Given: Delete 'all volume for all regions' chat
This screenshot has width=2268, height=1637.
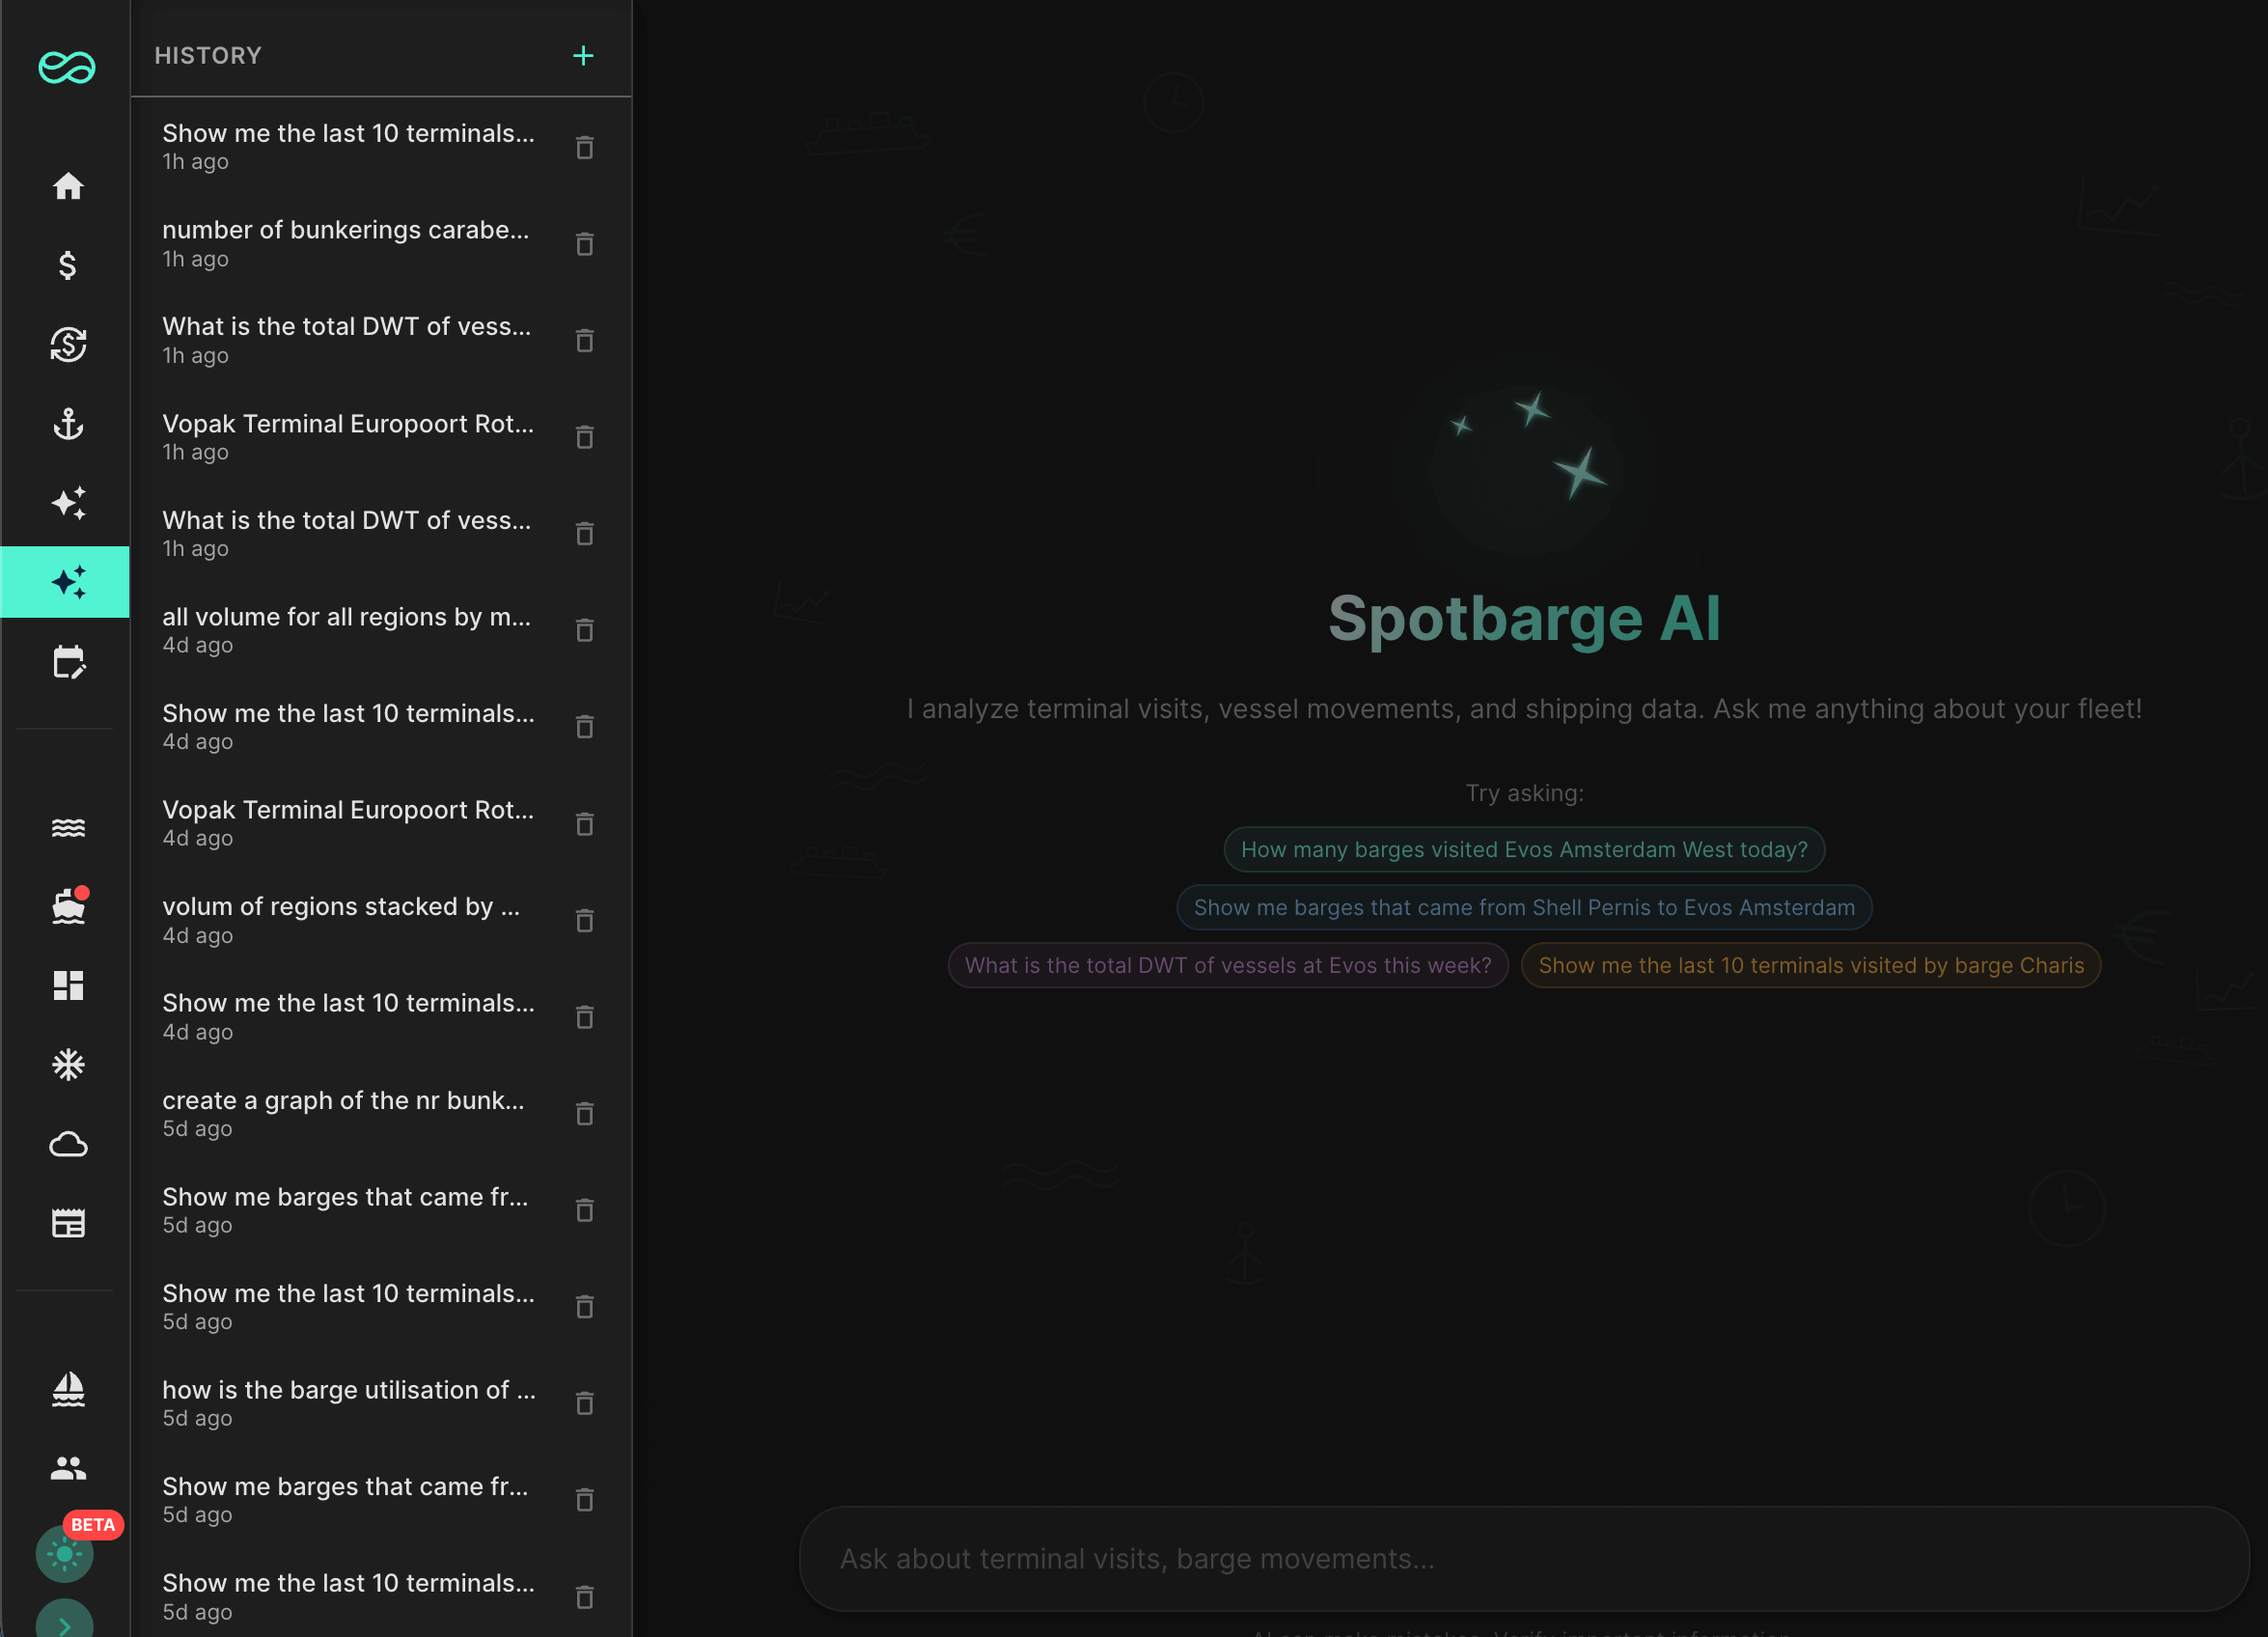Looking at the screenshot, I should click(585, 631).
